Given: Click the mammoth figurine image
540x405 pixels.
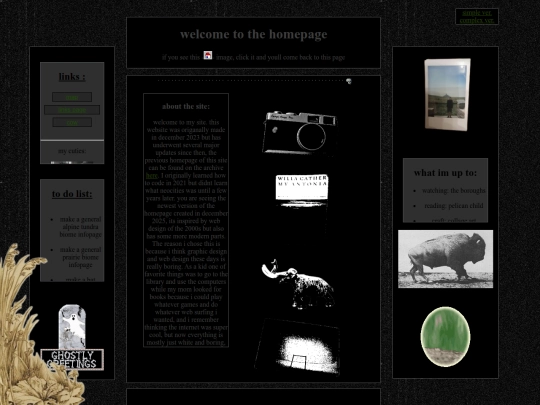Looking at the screenshot, I should point(298,284).
